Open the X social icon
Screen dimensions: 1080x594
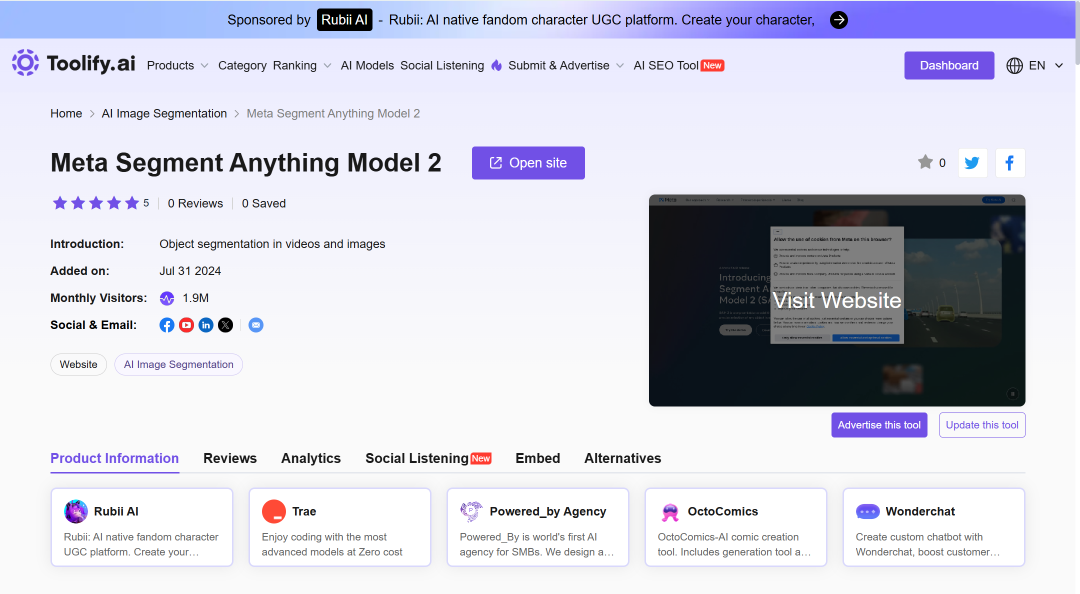(x=225, y=325)
